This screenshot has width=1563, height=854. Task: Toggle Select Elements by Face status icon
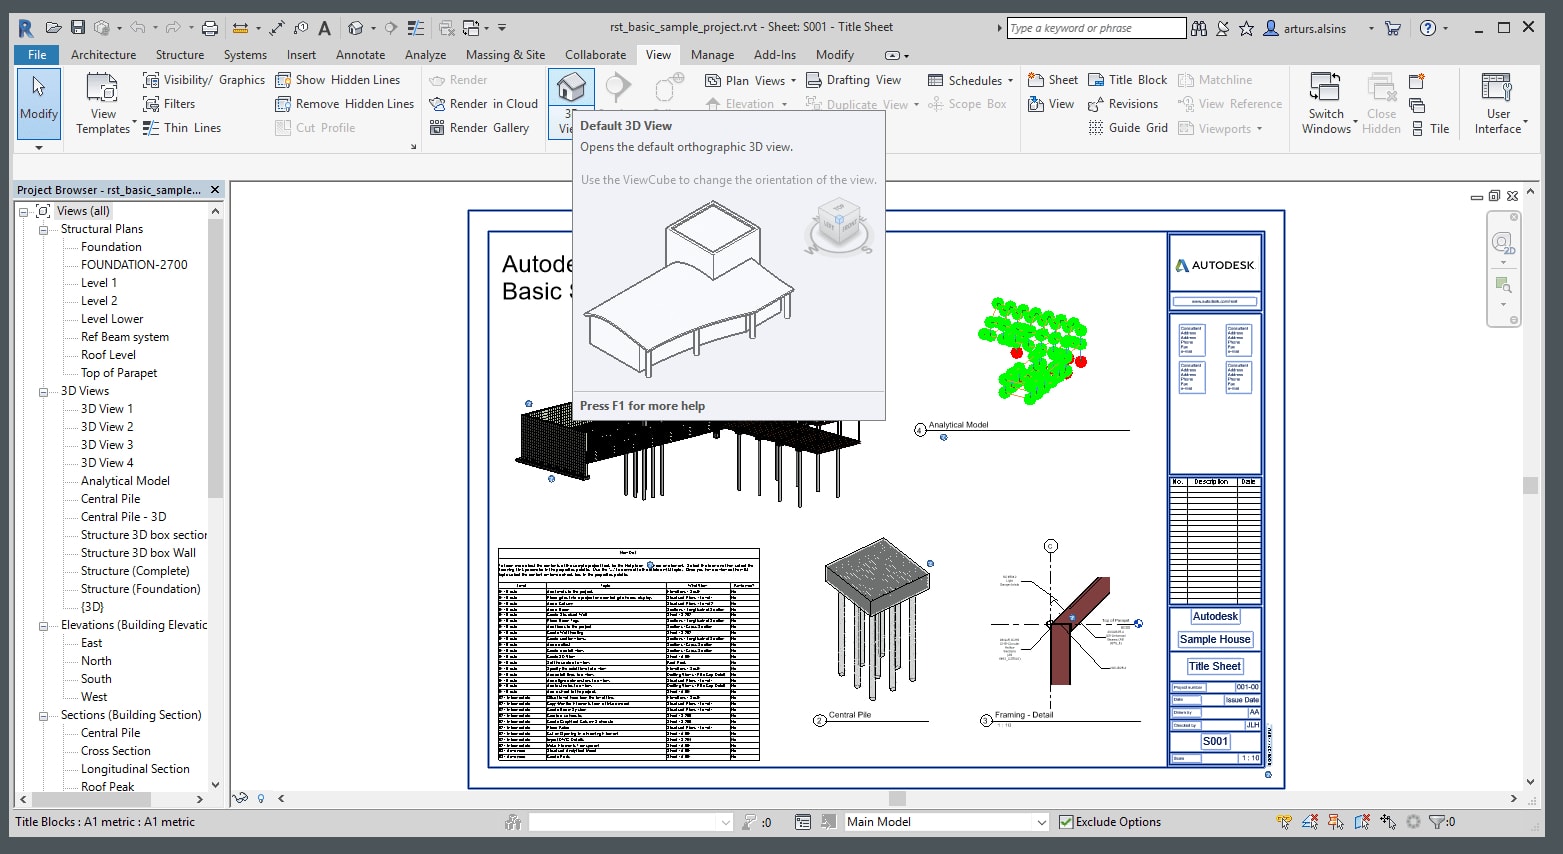pyautogui.click(x=1362, y=822)
